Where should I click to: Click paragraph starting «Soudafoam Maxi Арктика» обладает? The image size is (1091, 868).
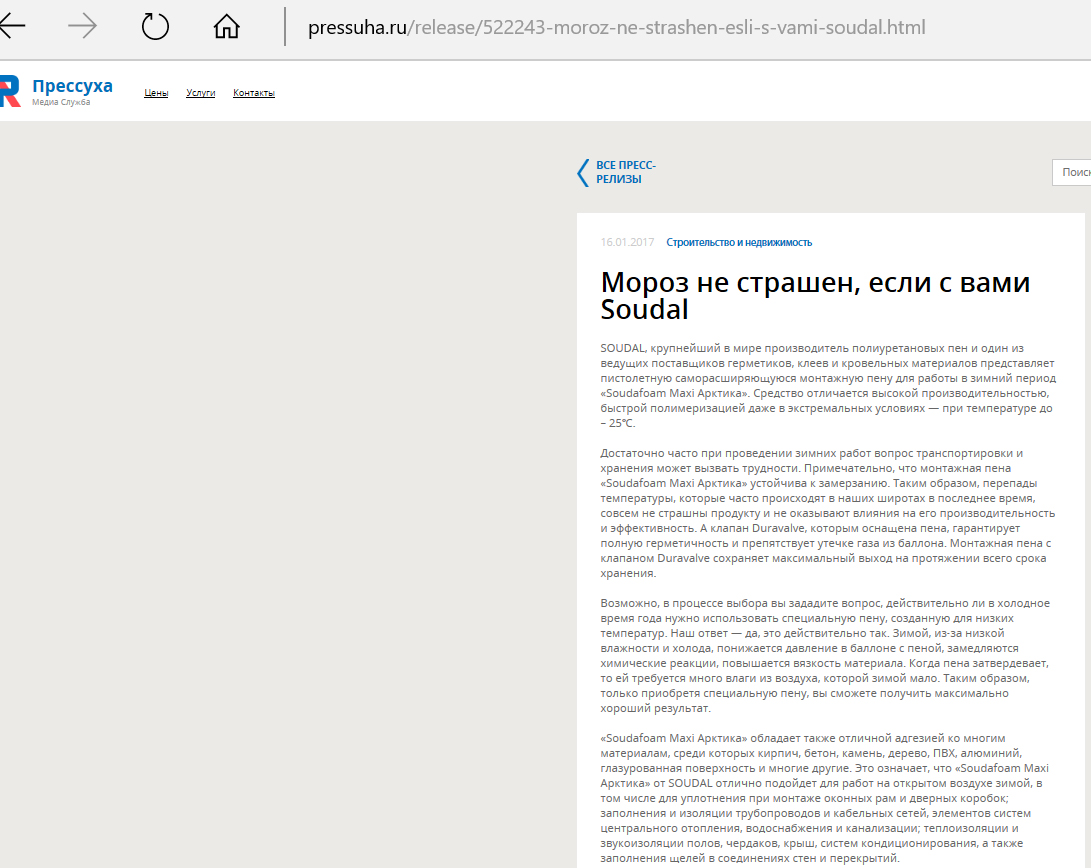[825, 798]
